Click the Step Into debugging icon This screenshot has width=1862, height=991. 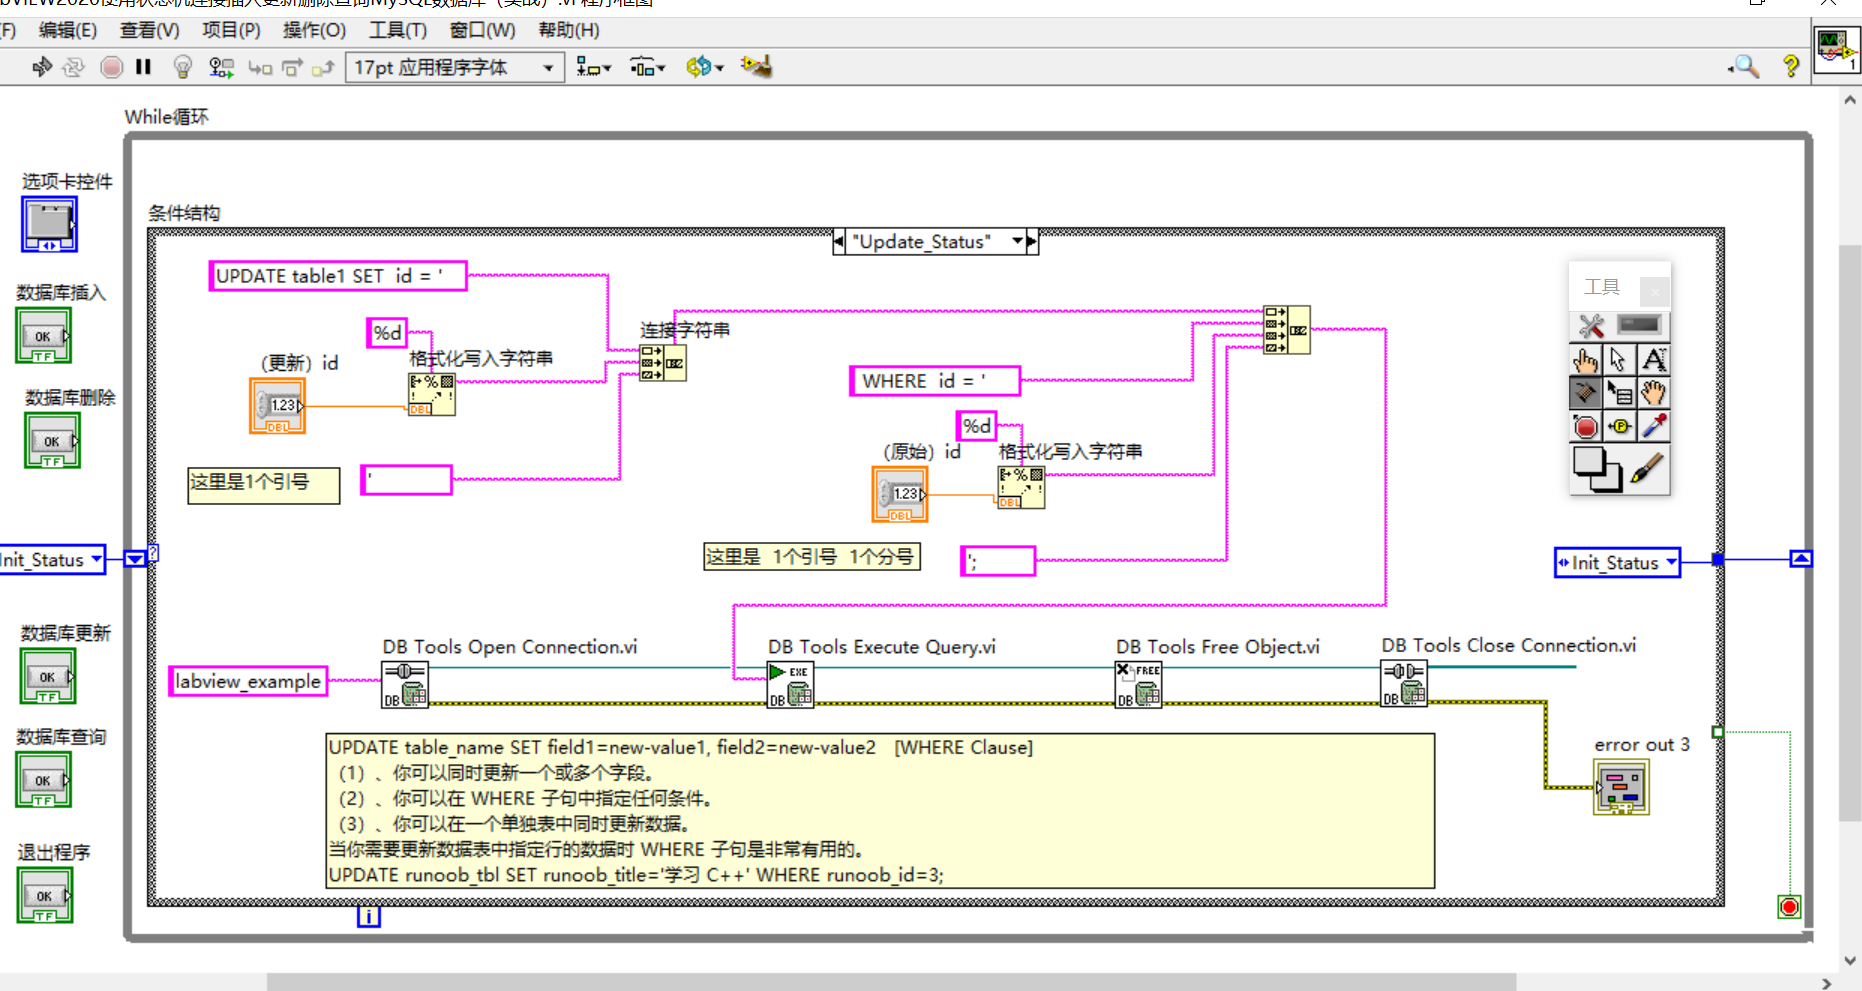[260, 67]
